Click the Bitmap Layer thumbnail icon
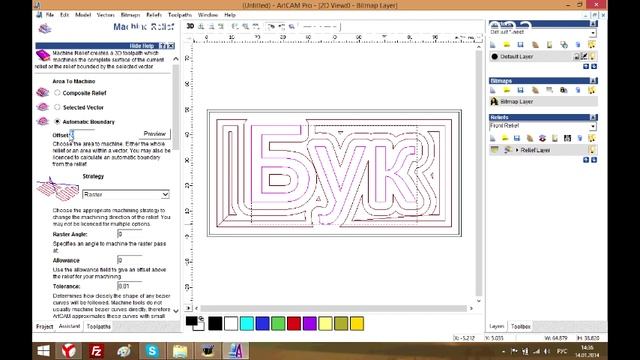 coord(494,101)
